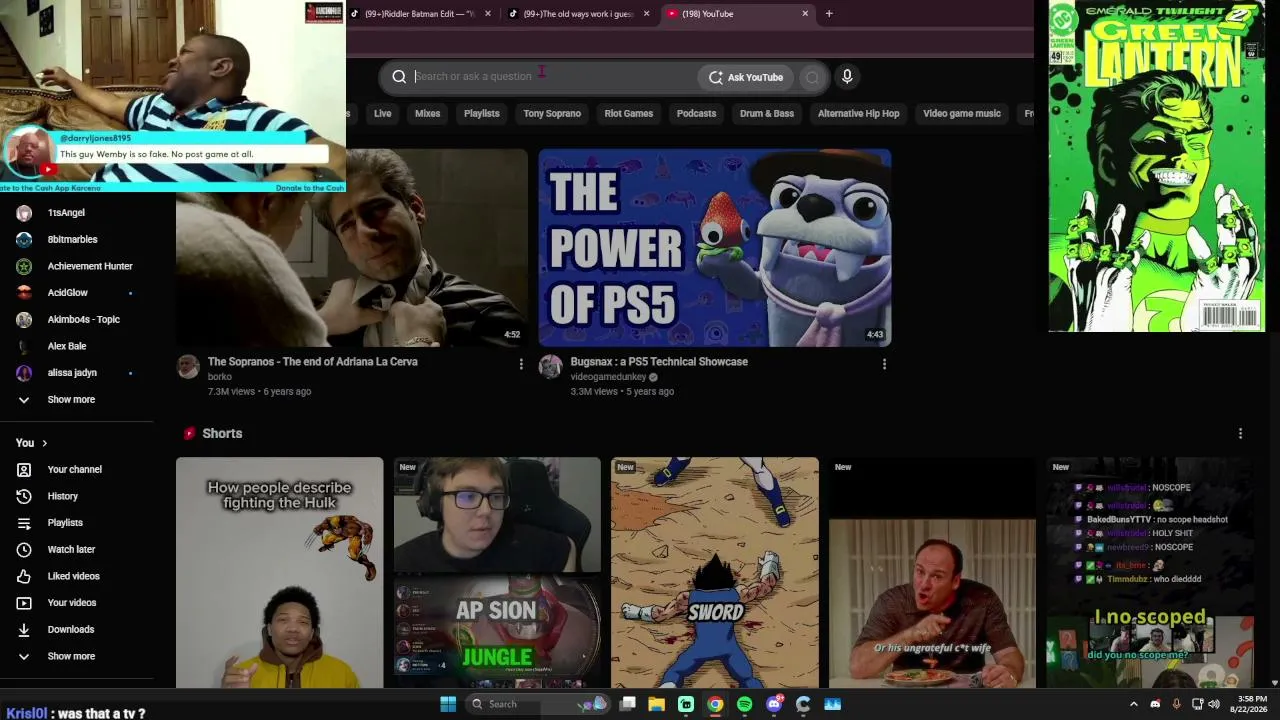Viewport: 1280px width, 720px height.
Task: Click the Windows taskbar Search box
Action: pos(538,704)
